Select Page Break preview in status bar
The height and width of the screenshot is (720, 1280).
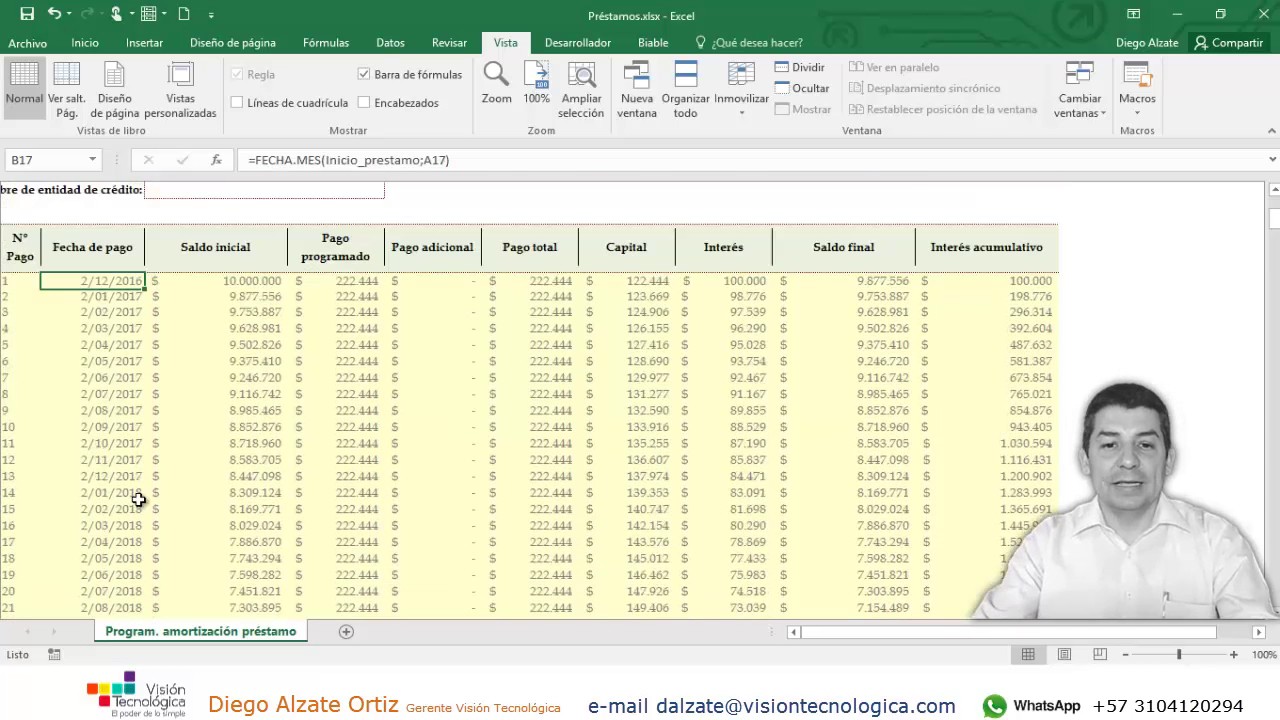pyautogui.click(x=1100, y=654)
